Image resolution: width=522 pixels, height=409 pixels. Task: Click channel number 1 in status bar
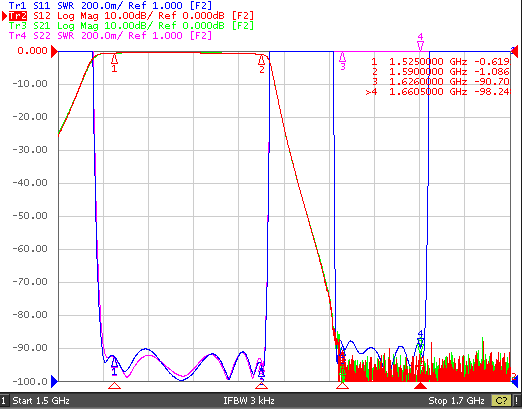tap(3, 400)
